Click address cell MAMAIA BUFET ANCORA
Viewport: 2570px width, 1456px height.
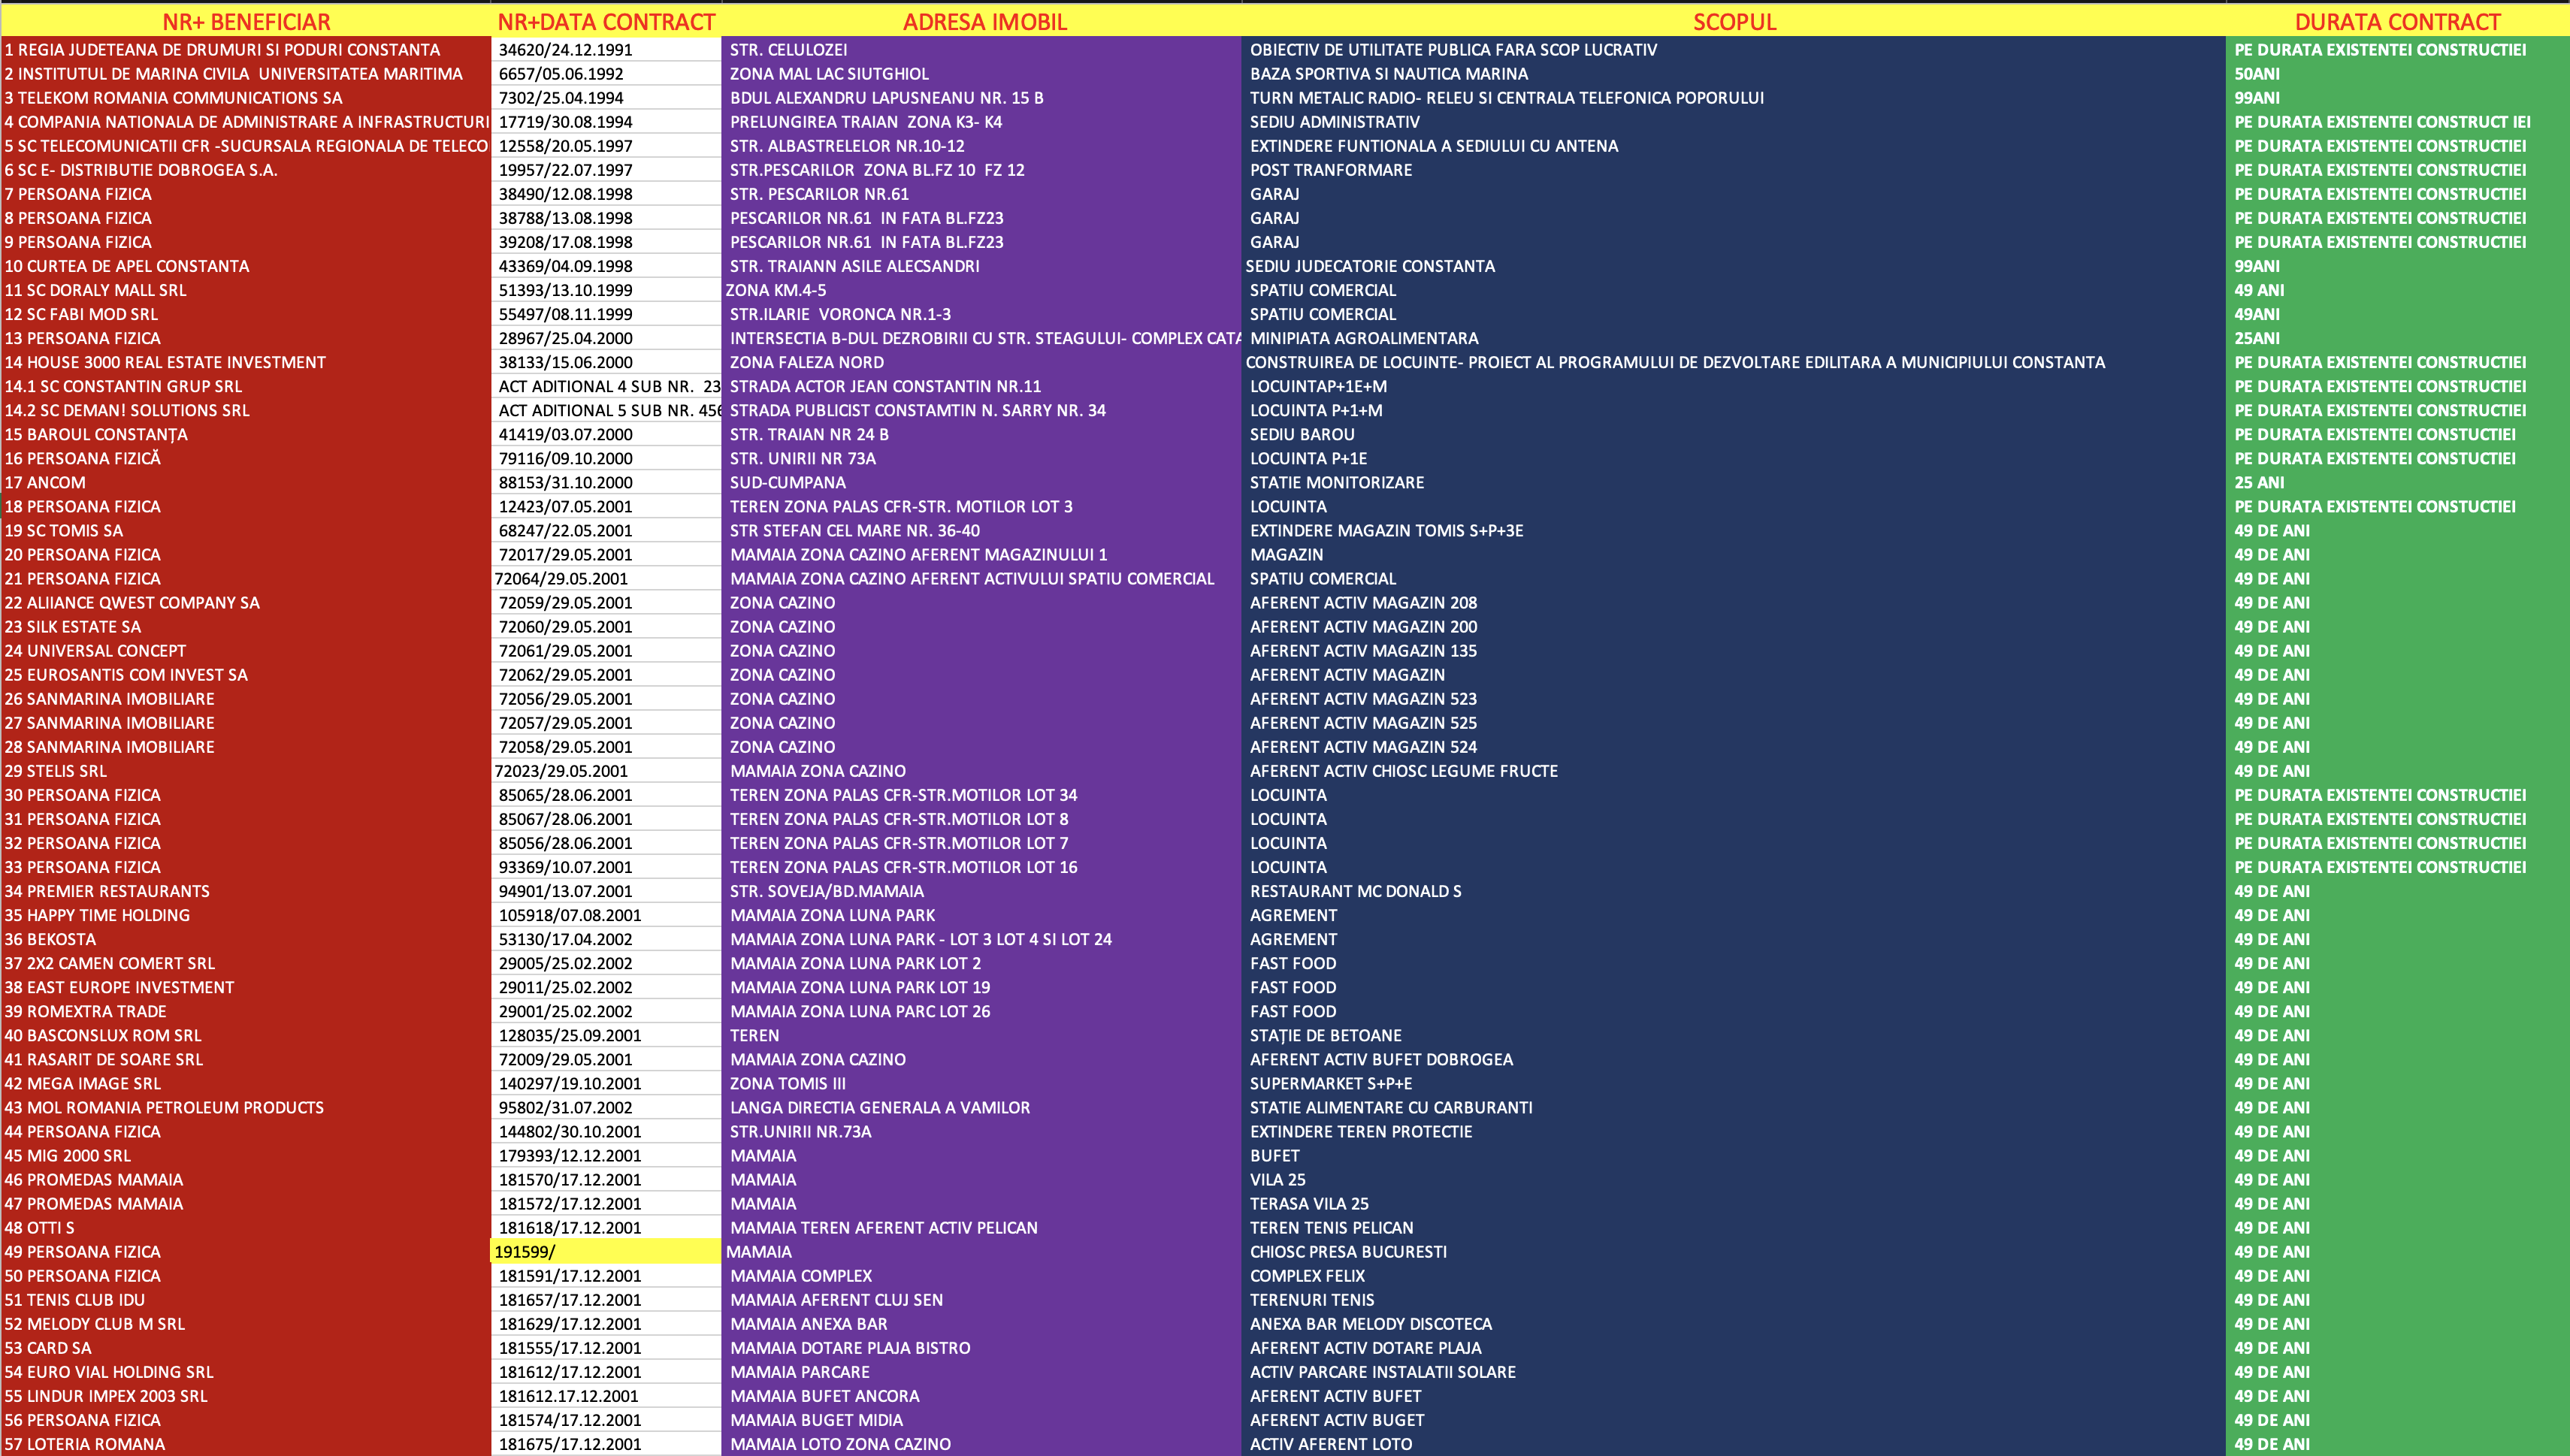[824, 1396]
